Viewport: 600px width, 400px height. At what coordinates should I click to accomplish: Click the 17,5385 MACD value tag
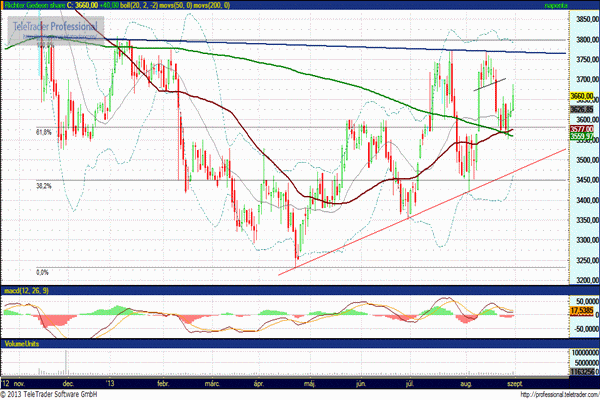(582, 312)
